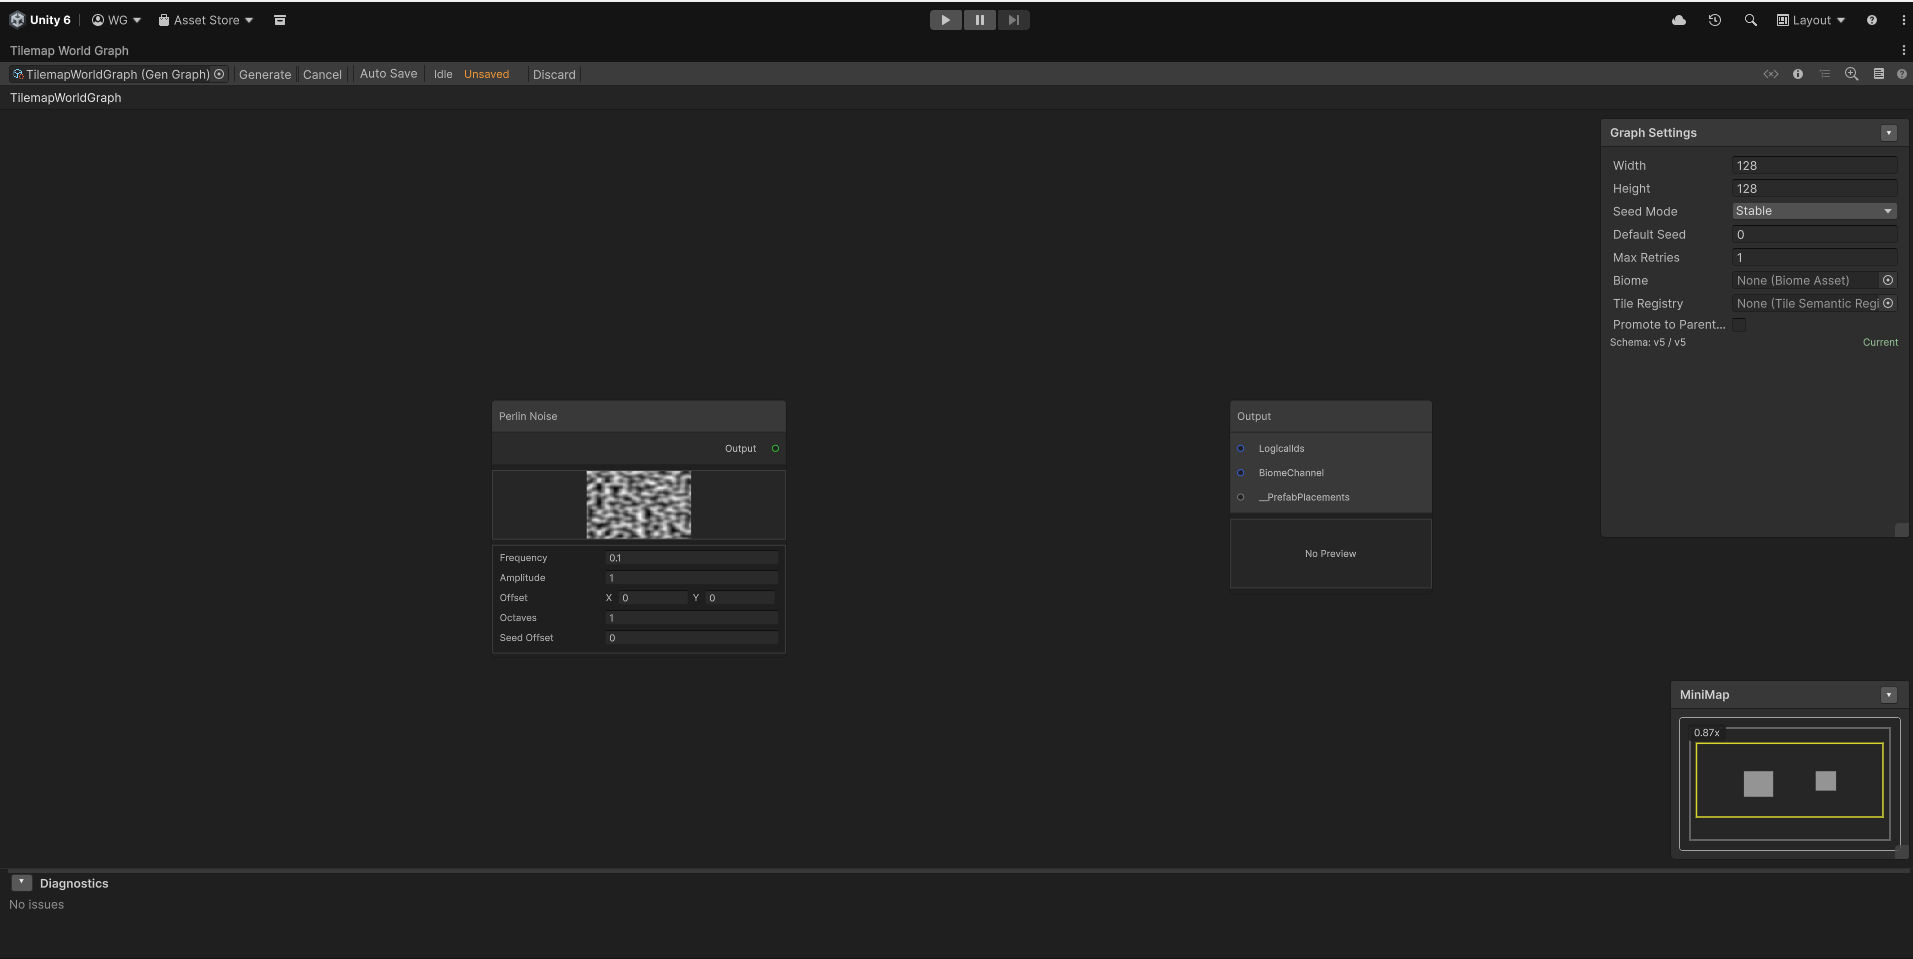Screen dimensions: 1913x959
Task: Open the Tilemap World Graph window kebab menu
Action: pos(1903,50)
